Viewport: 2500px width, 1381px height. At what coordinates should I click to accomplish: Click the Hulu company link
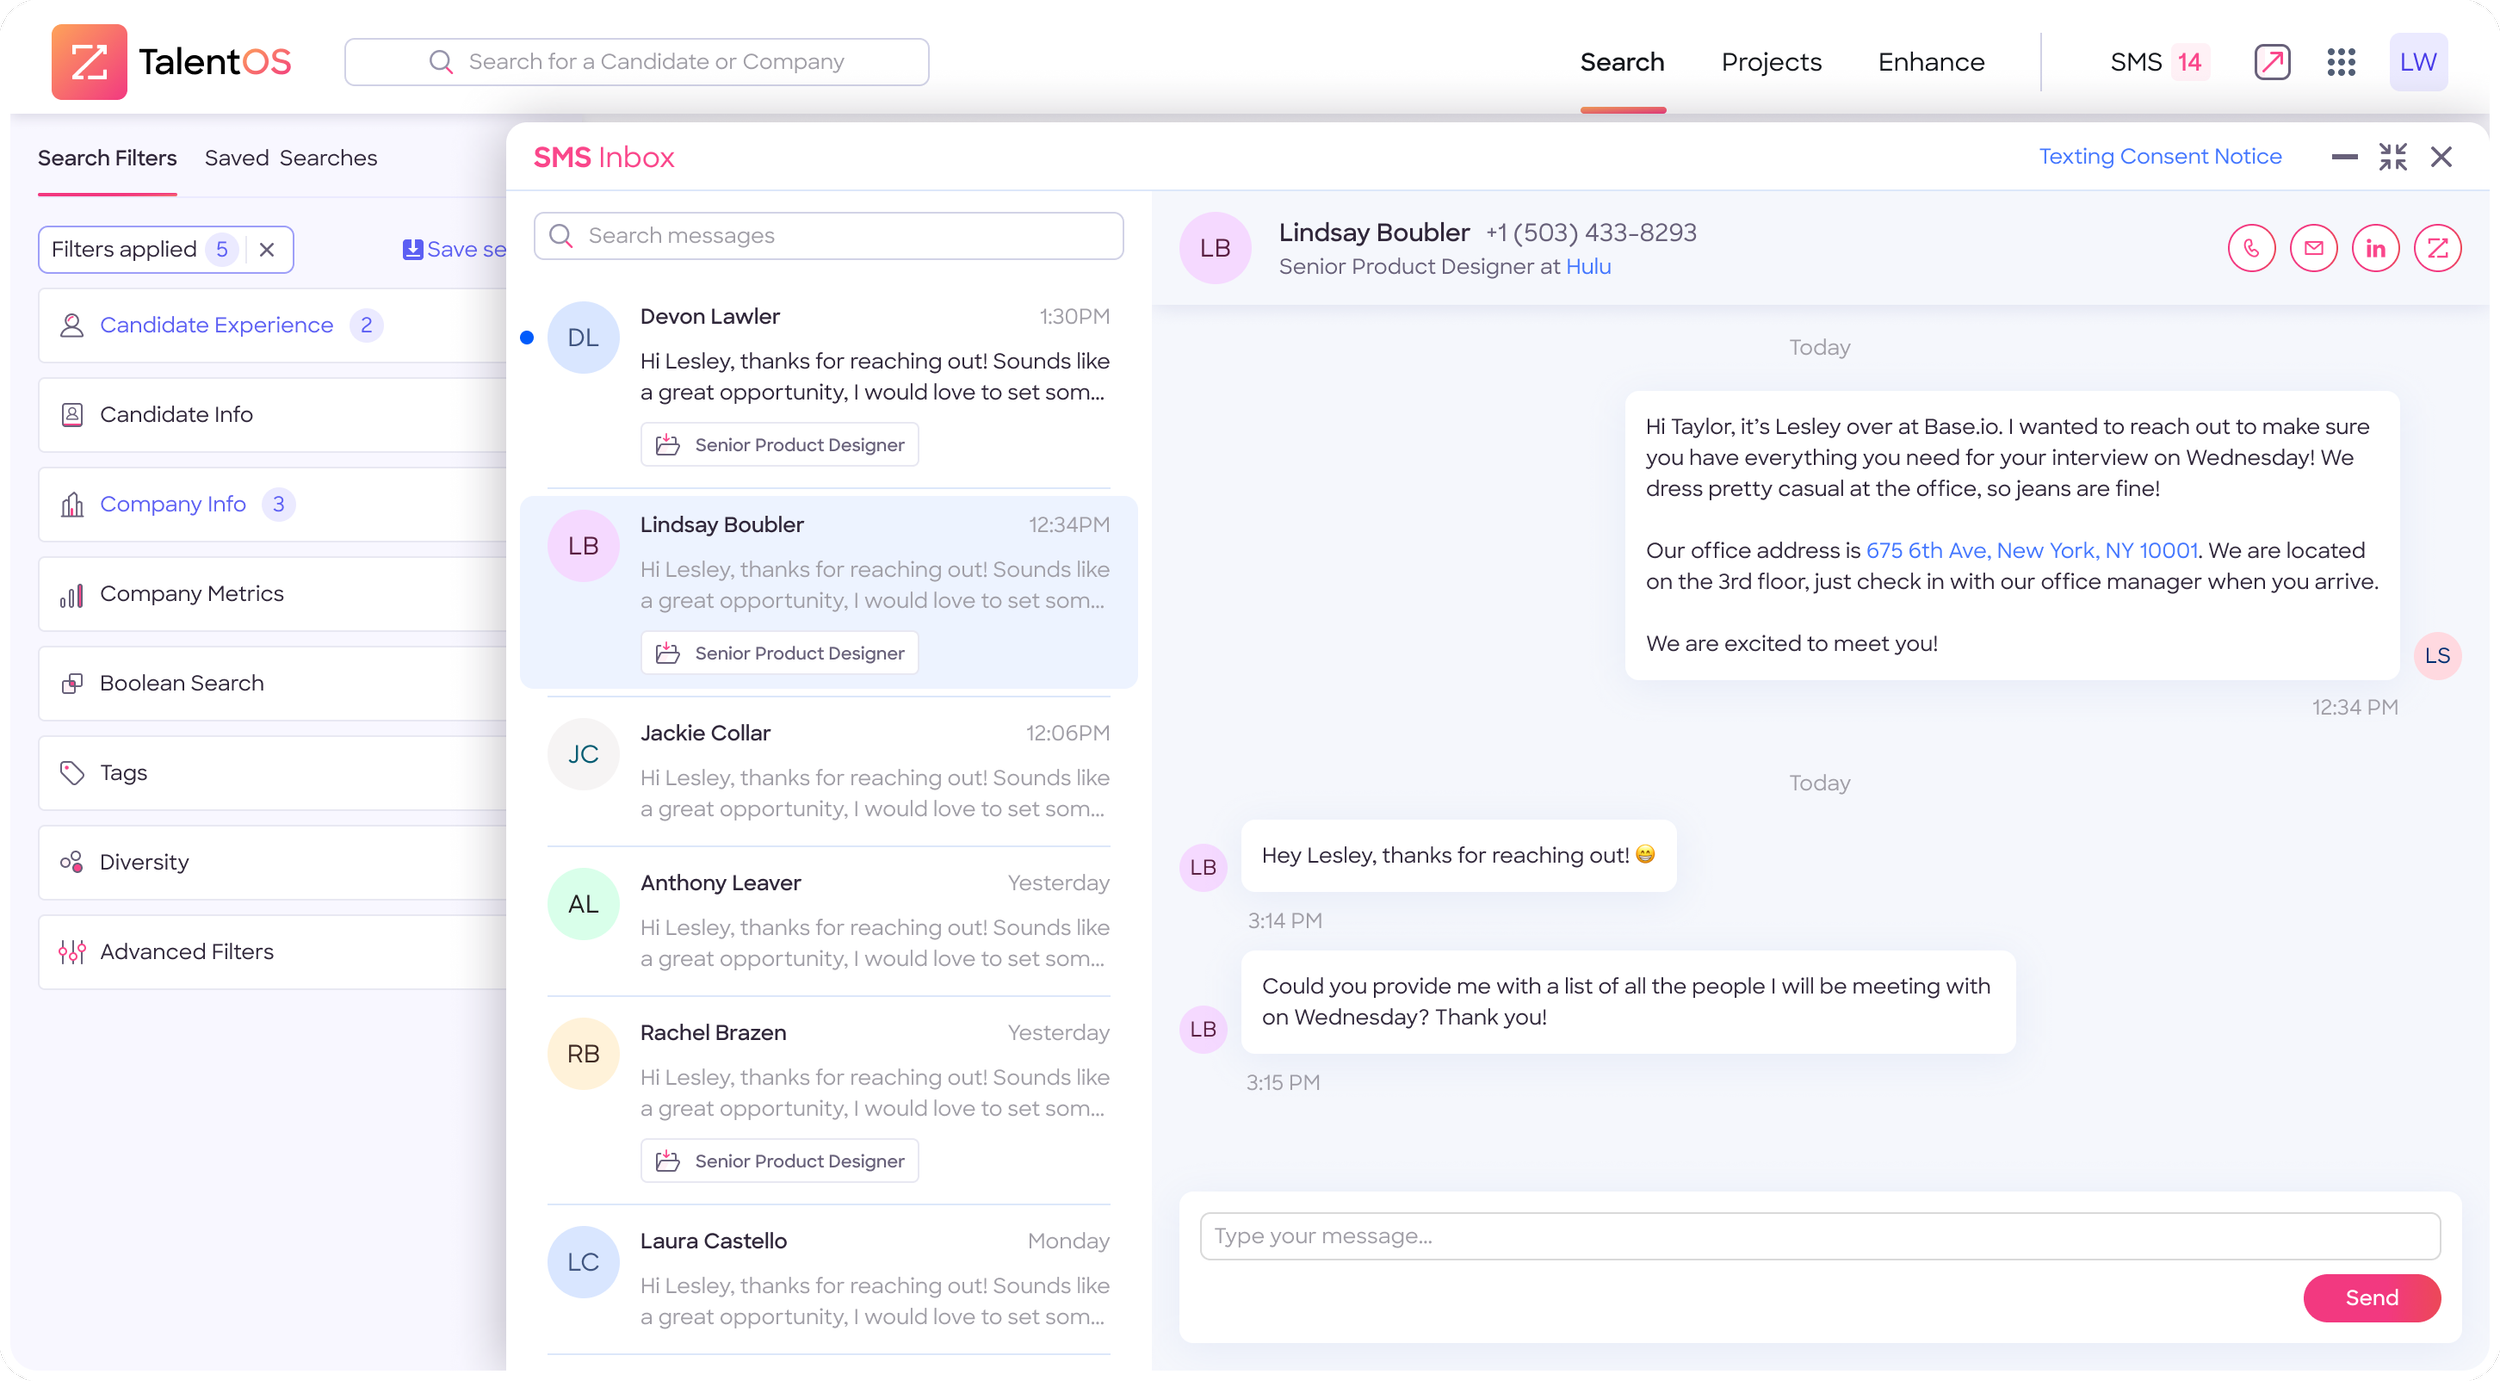tap(1588, 267)
